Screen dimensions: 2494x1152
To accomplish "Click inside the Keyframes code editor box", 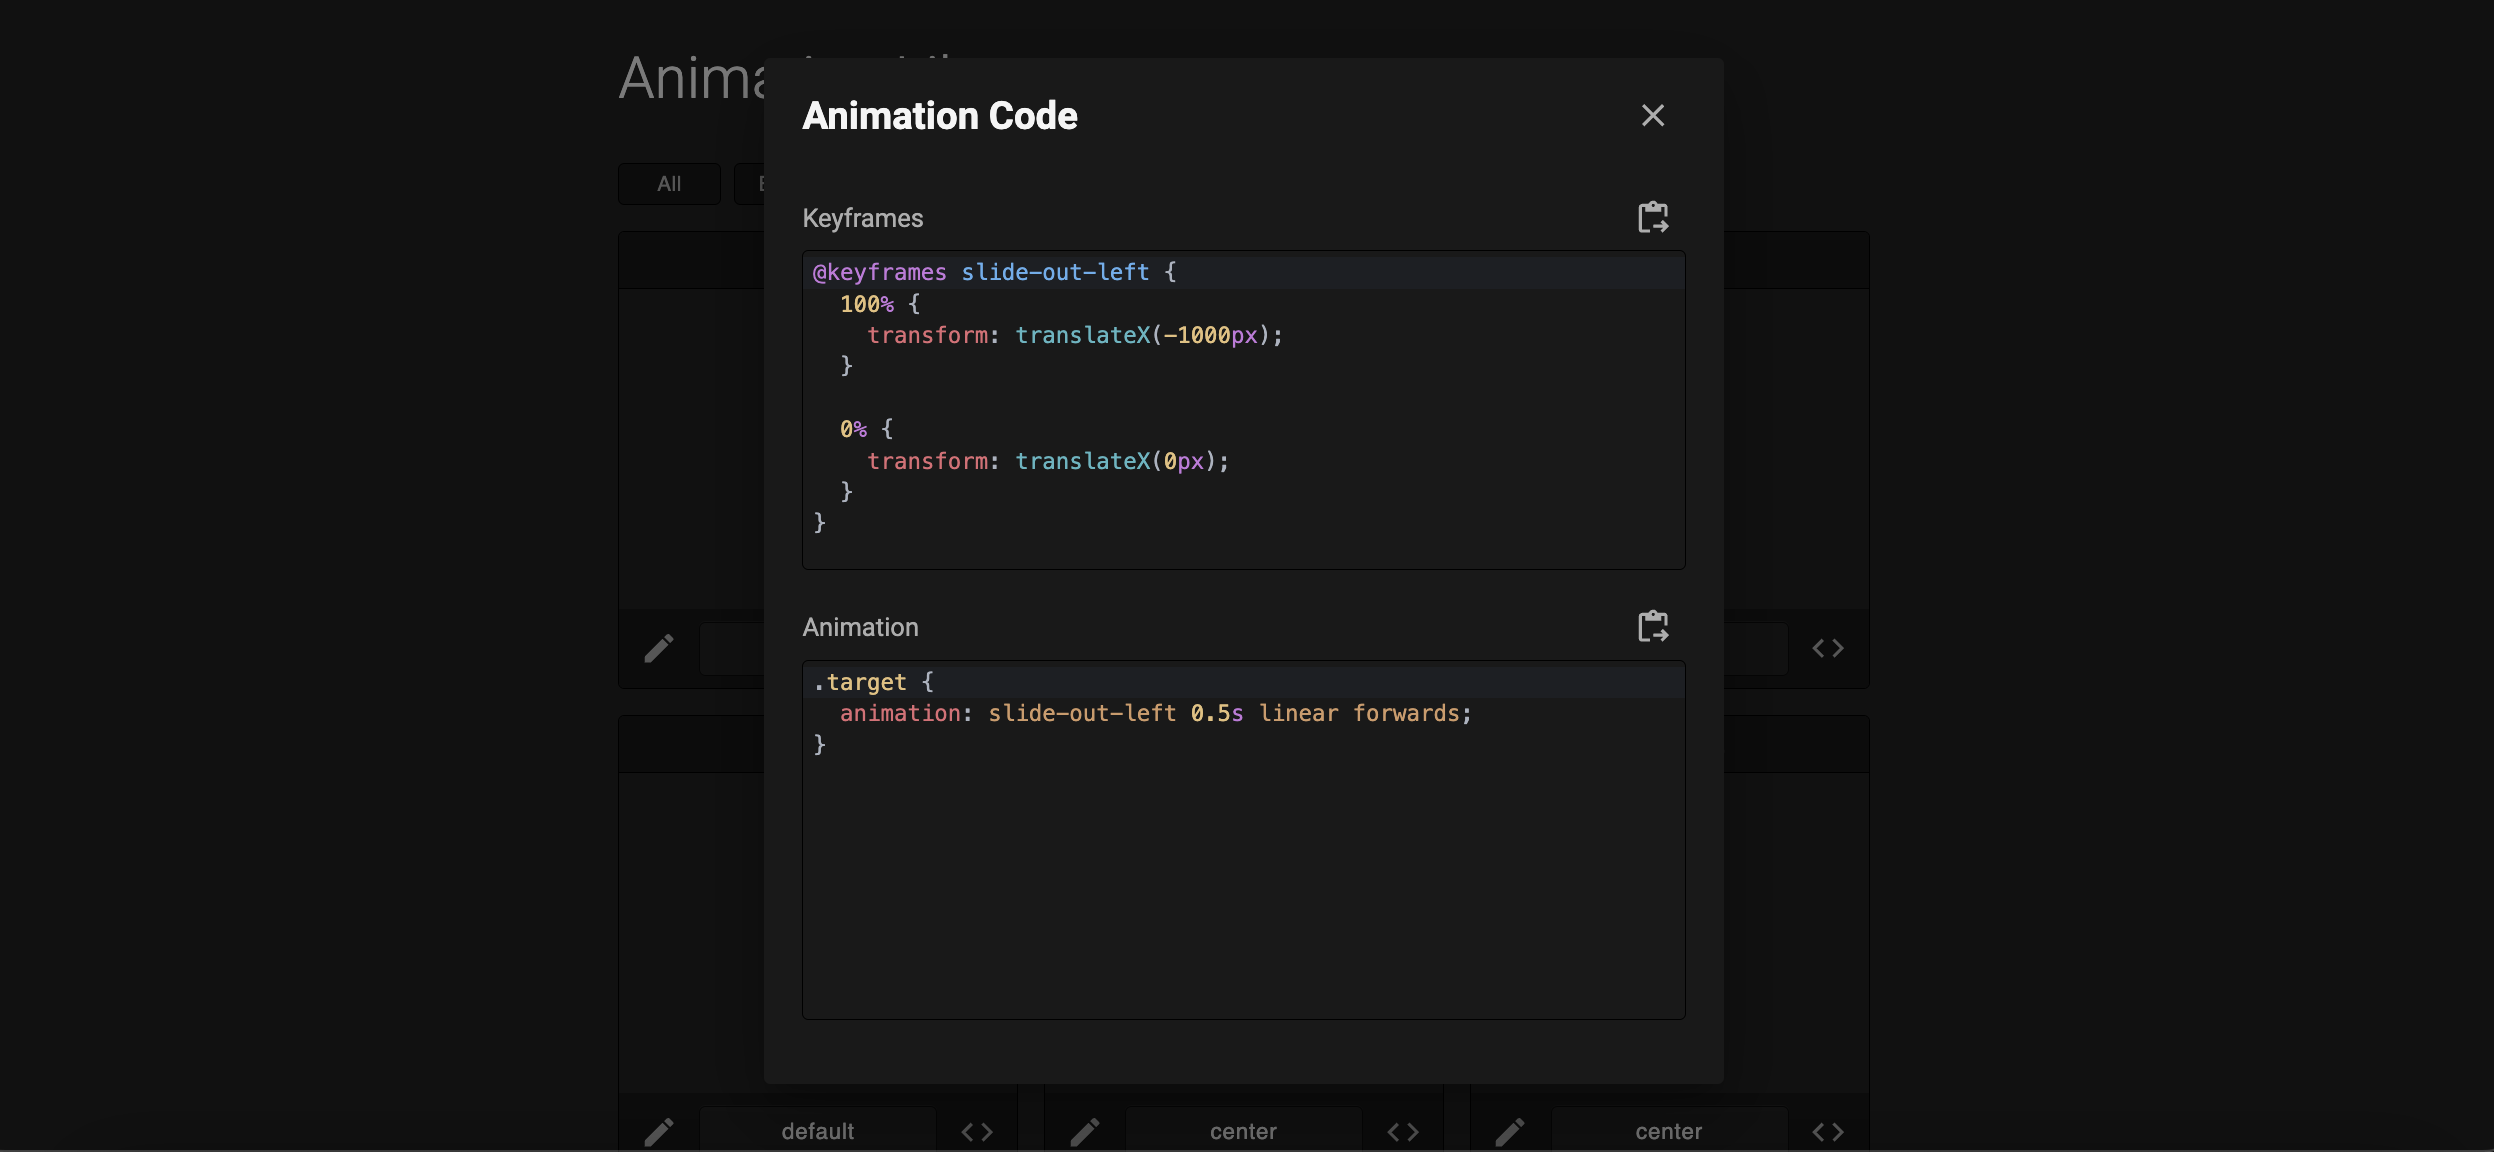I will click(x=1243, y=410).
